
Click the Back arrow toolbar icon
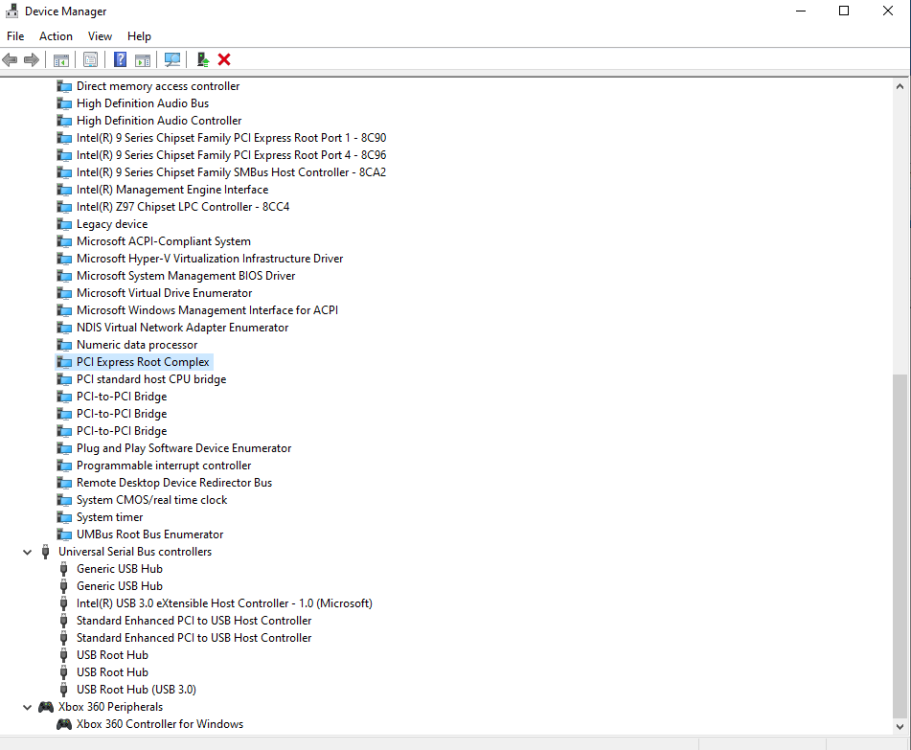[x=10, y=59]
